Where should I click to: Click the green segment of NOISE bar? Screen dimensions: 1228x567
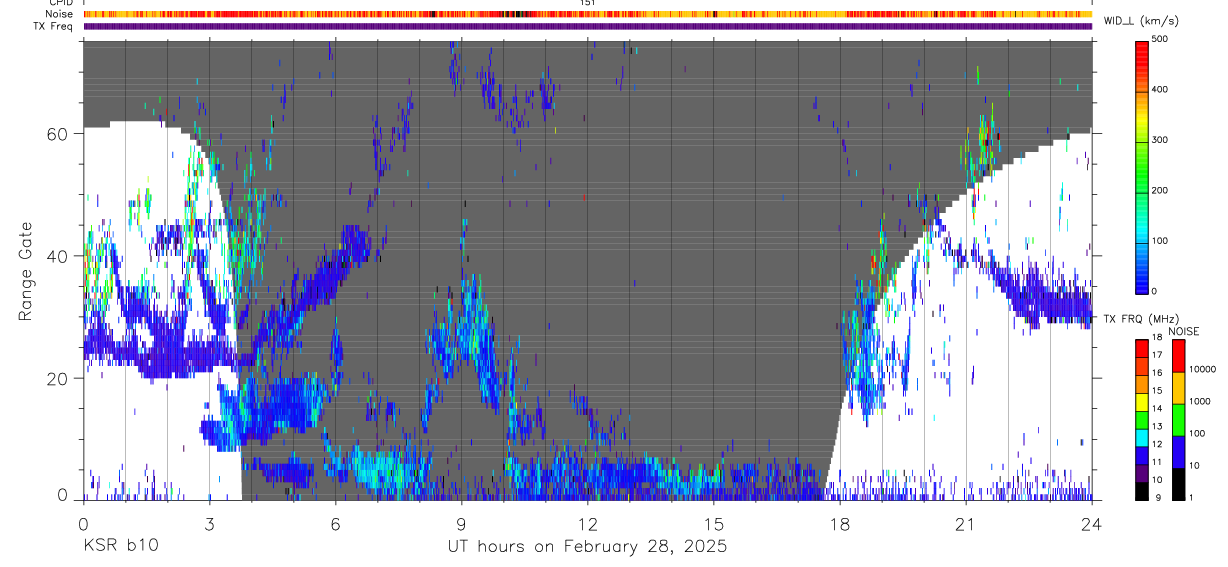(1178, 420)
